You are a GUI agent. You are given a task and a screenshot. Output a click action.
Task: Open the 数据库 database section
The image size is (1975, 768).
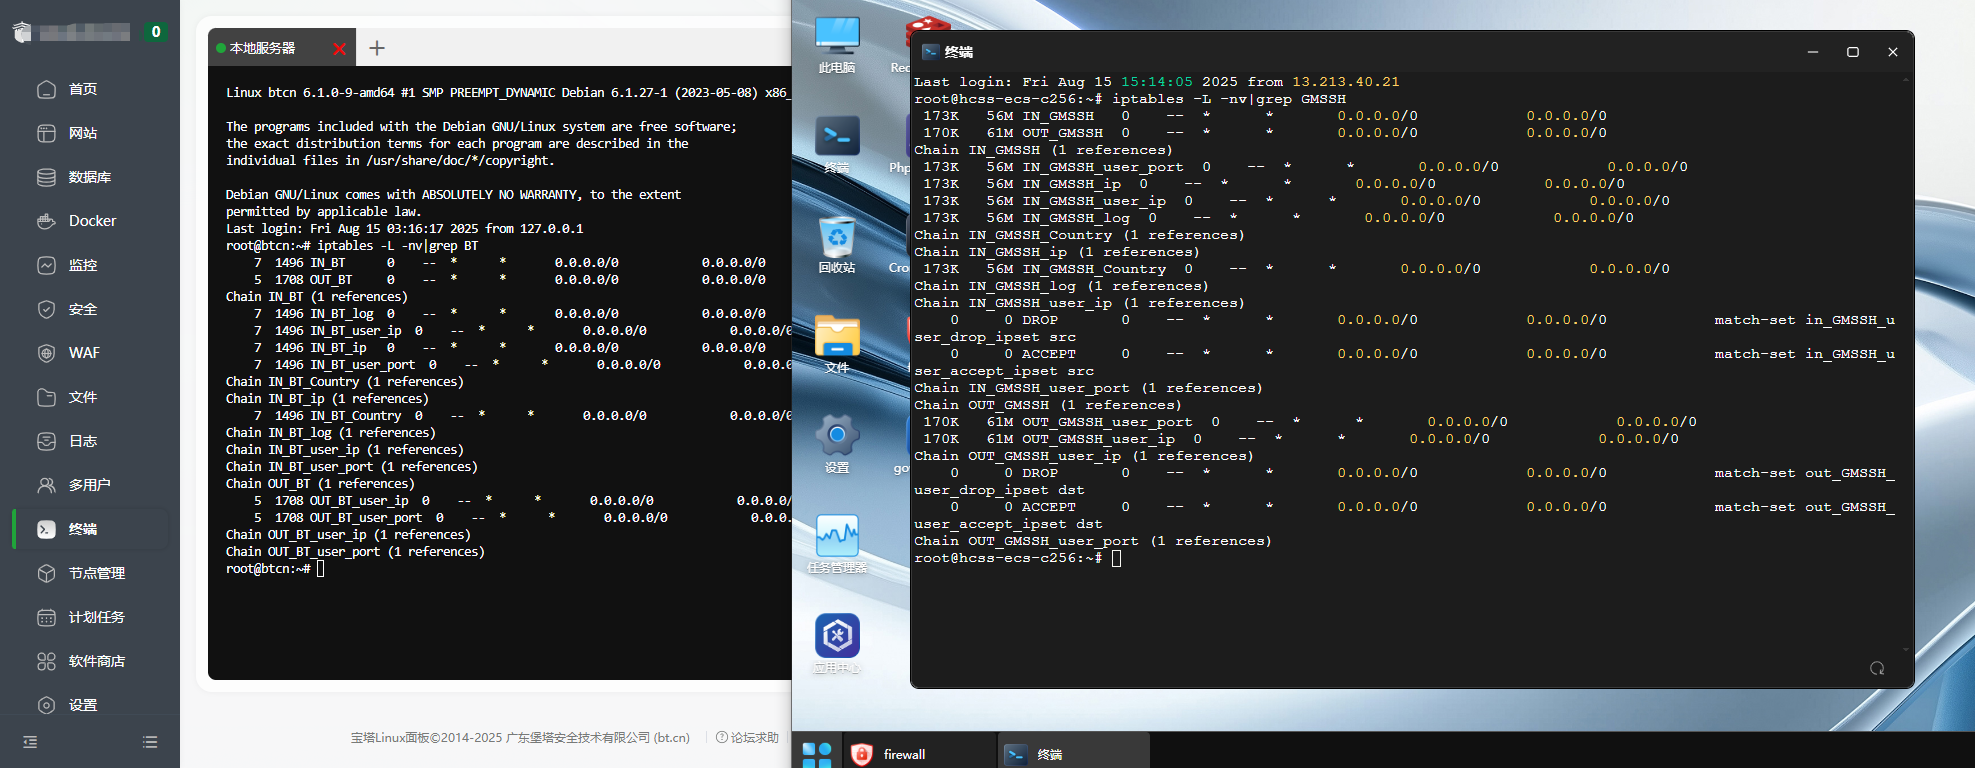pyautogui.click(x=89, y=177)
